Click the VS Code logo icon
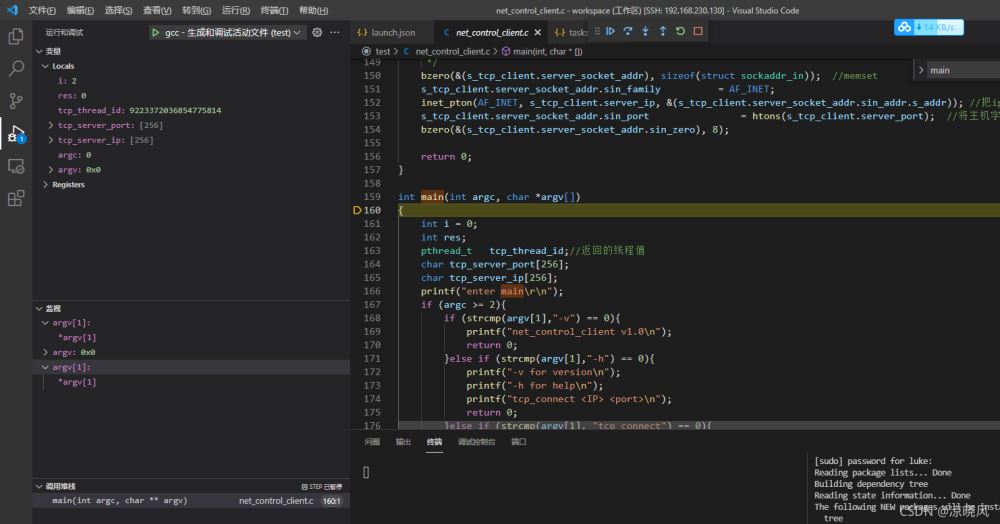Image resolution: width=1000 pixels, height=524 pixels. coord(12,10)
